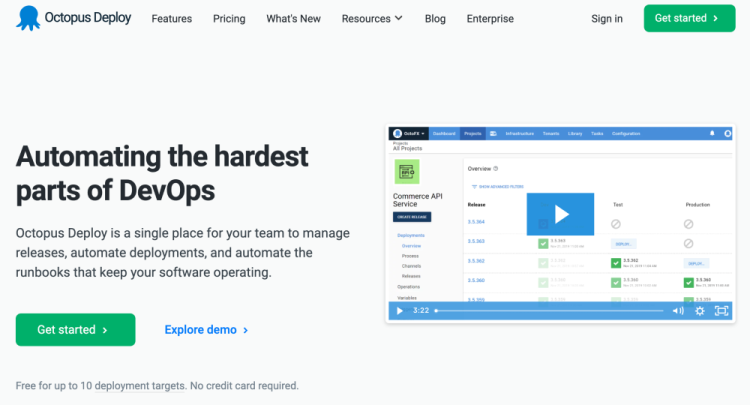This screenshot has width=750, height=405.
Task: Click the Sign in link
Action: click(x=607, y=19)
